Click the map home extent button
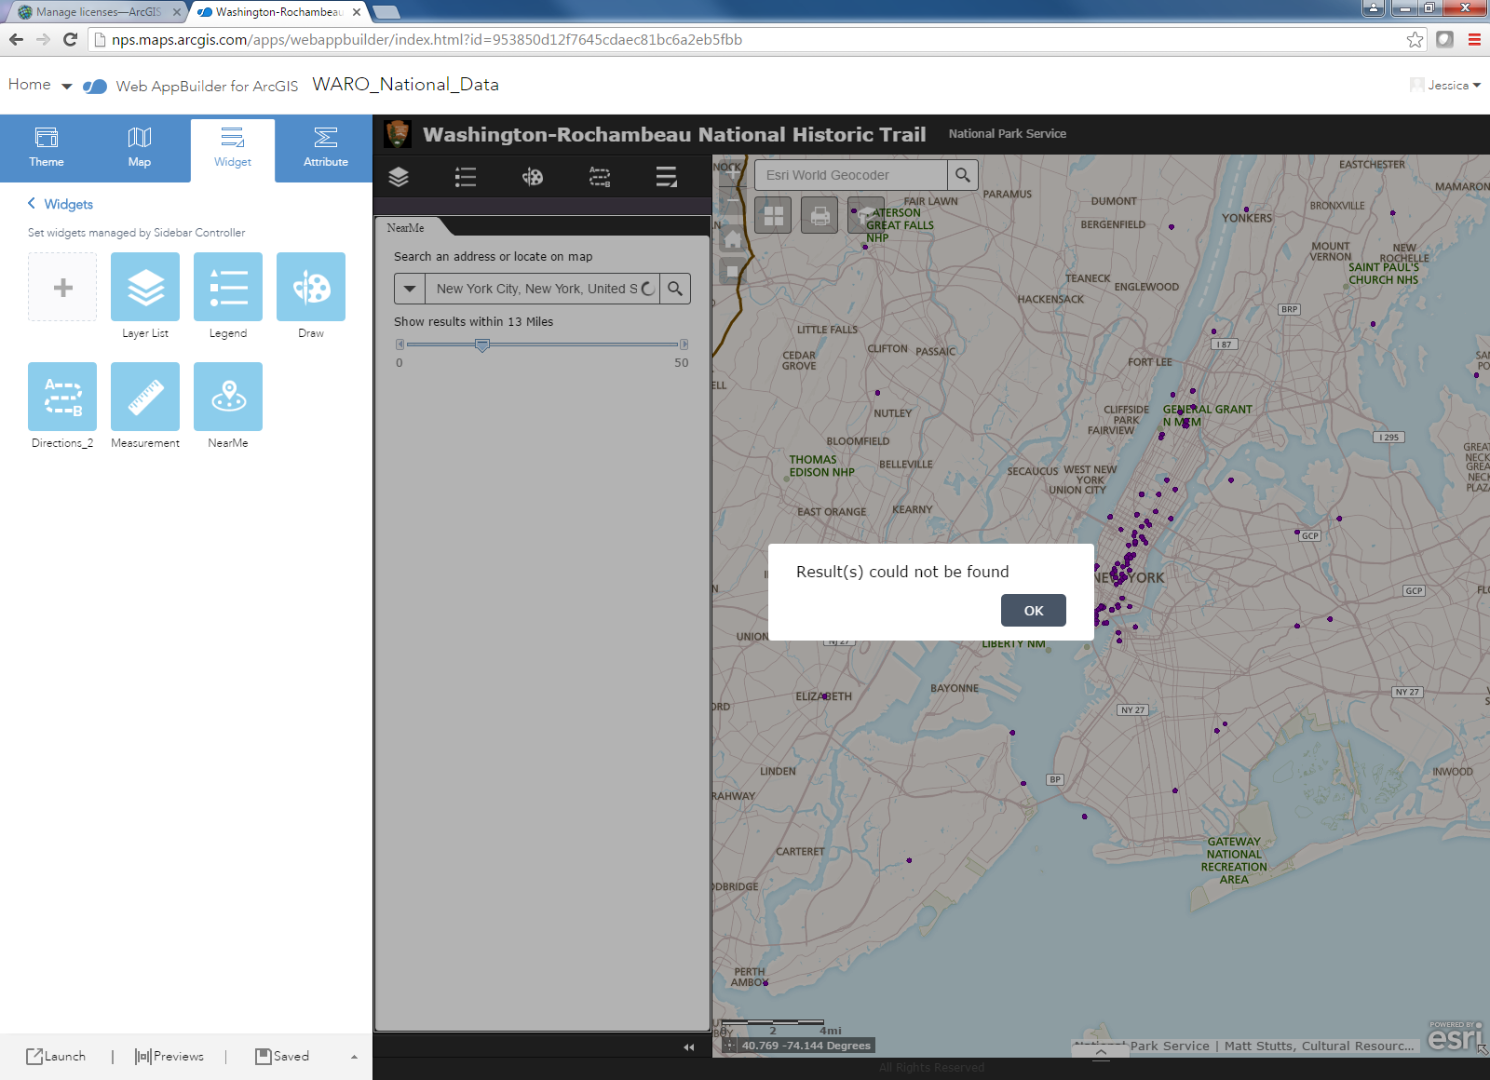Viewport: 1490px width, 1080px height. (x=733, y=239)
